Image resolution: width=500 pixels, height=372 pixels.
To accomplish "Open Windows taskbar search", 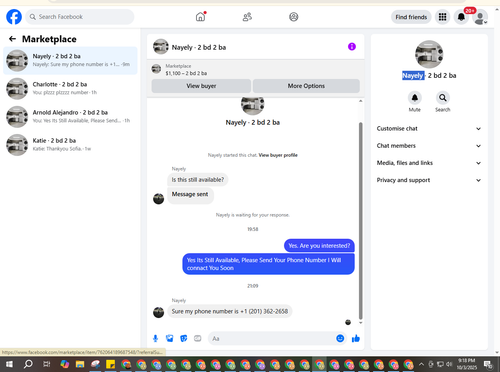I will 28,364.
